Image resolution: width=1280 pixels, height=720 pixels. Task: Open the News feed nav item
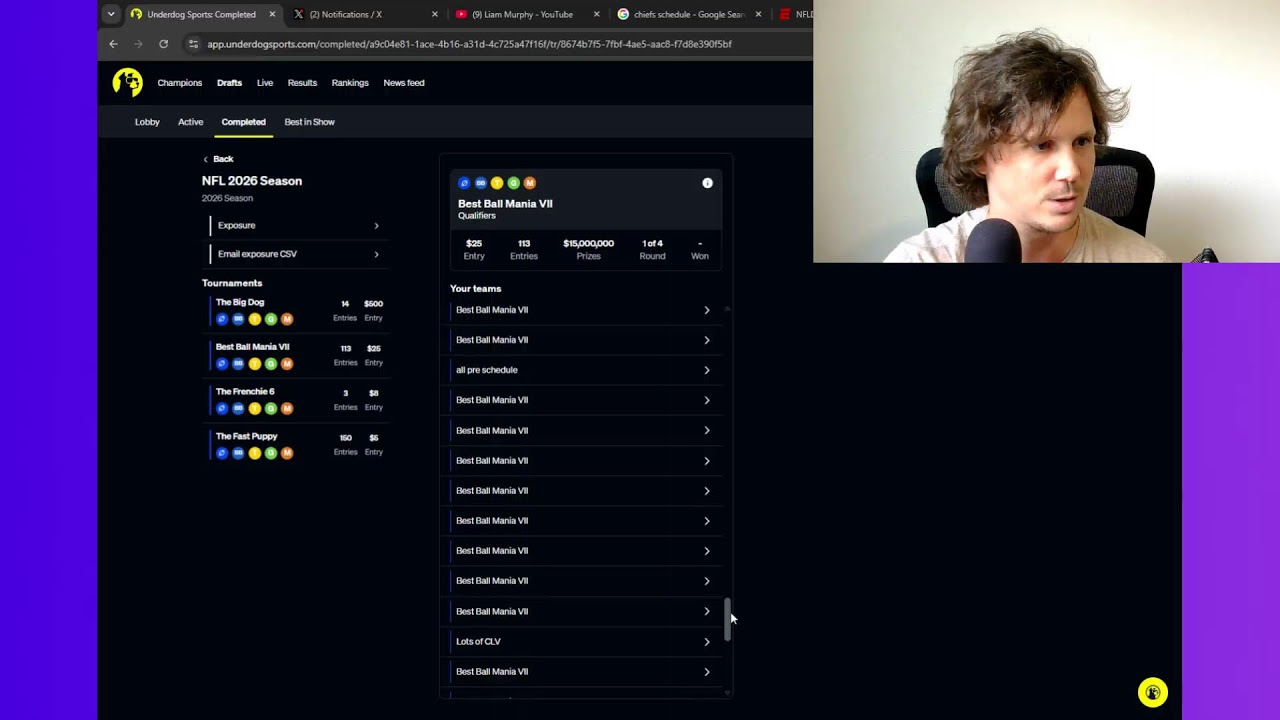pyautogui.click(x=404, y=83)
